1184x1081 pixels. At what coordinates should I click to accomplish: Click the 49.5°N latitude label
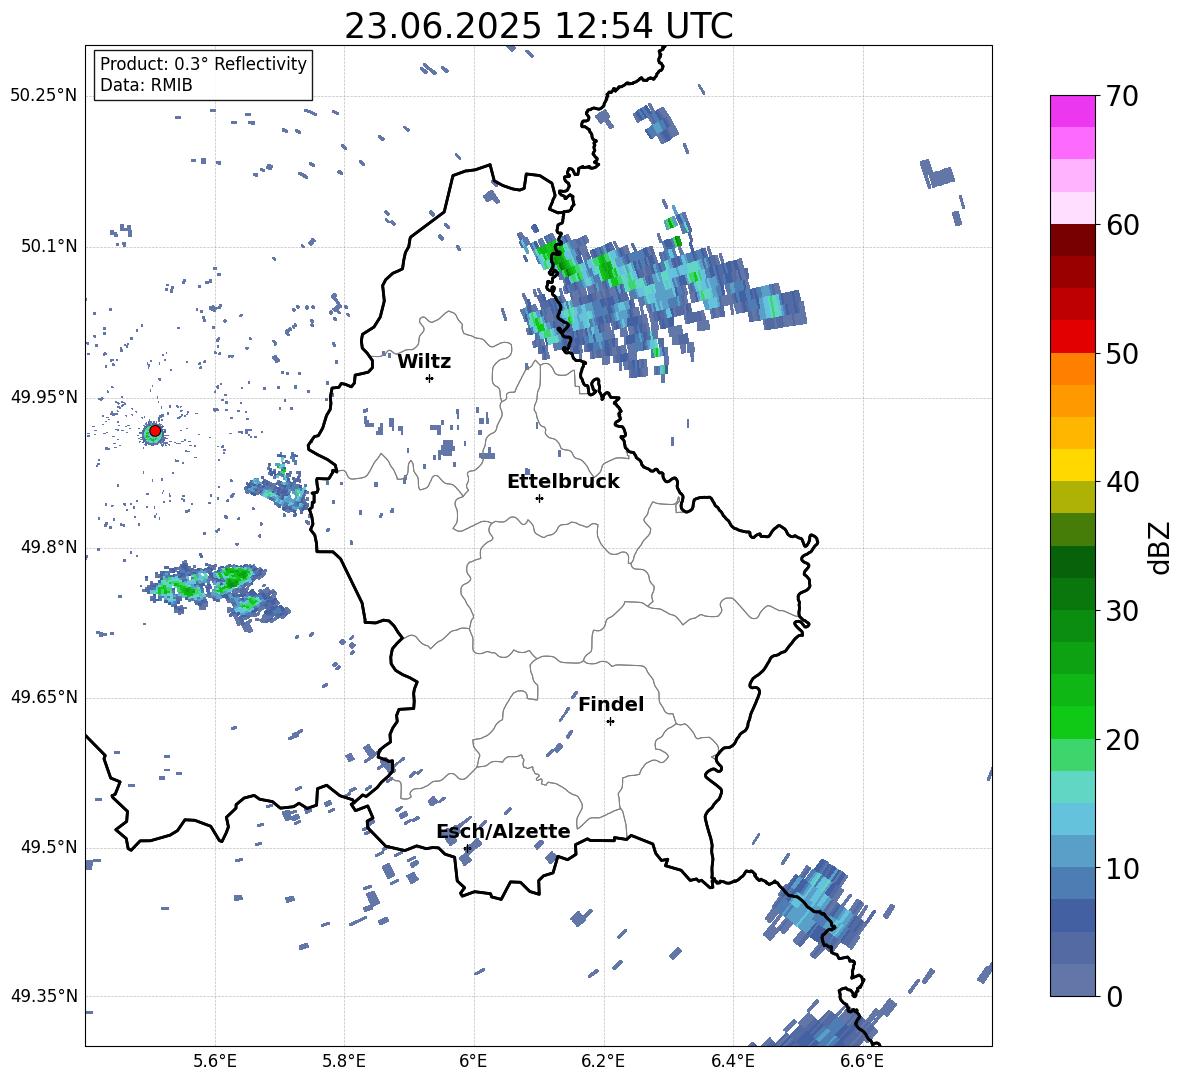pos(48,847)
